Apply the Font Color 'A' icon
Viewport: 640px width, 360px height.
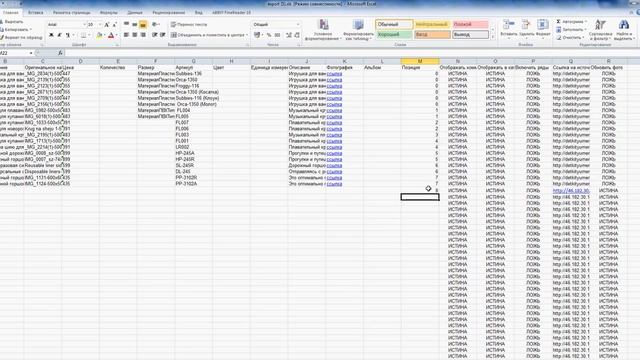111,36
